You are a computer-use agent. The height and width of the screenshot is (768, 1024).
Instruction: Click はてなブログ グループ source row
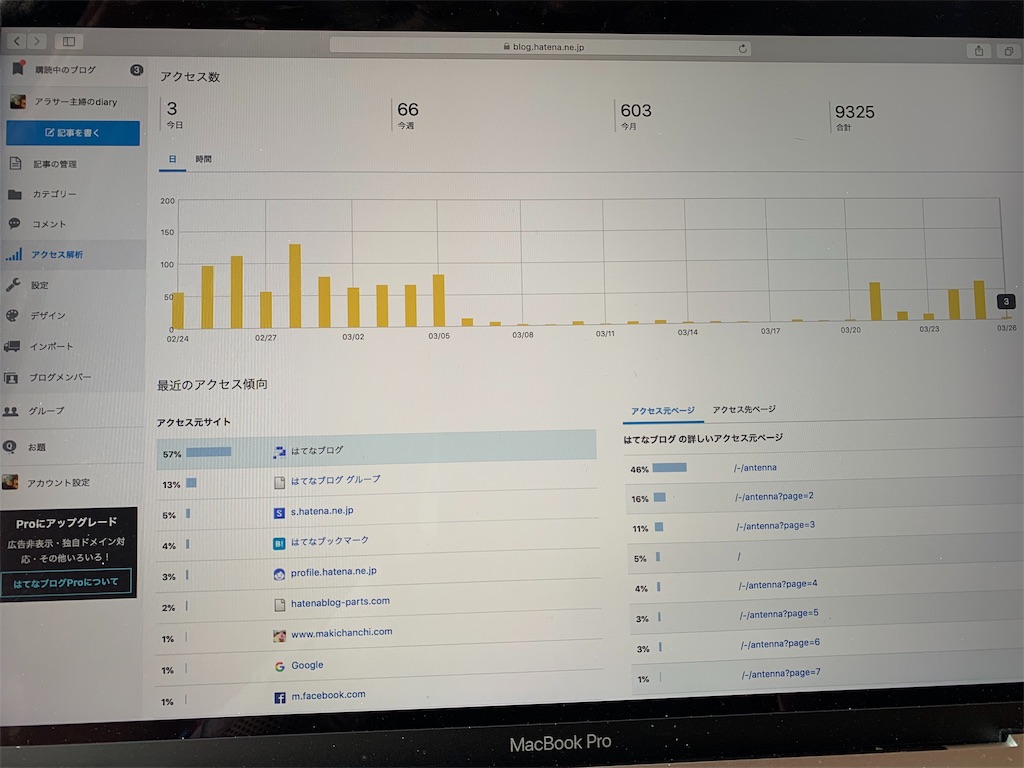tap(377, 482)
